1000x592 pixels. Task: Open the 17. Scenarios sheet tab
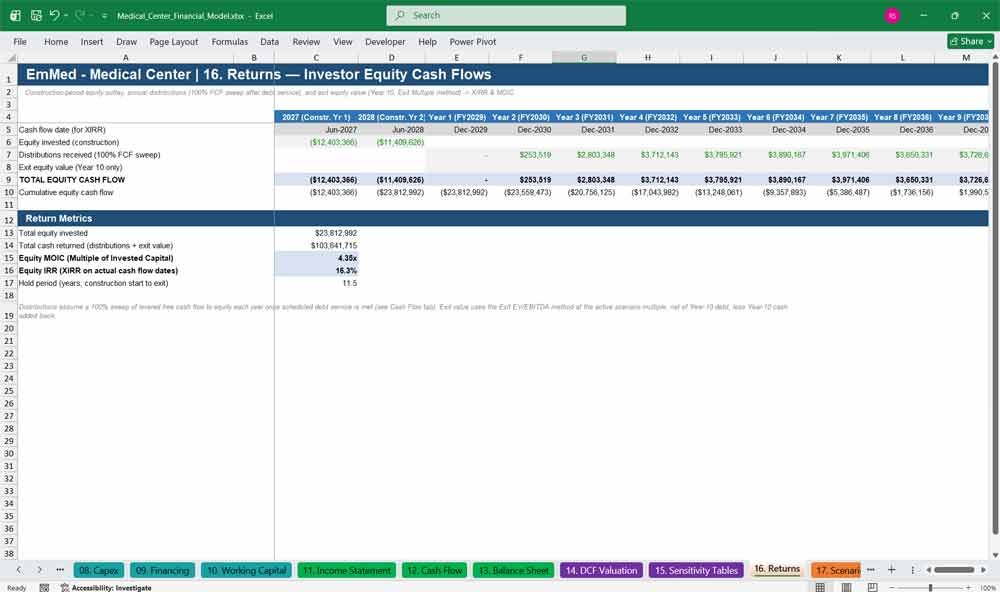[835, 570]
